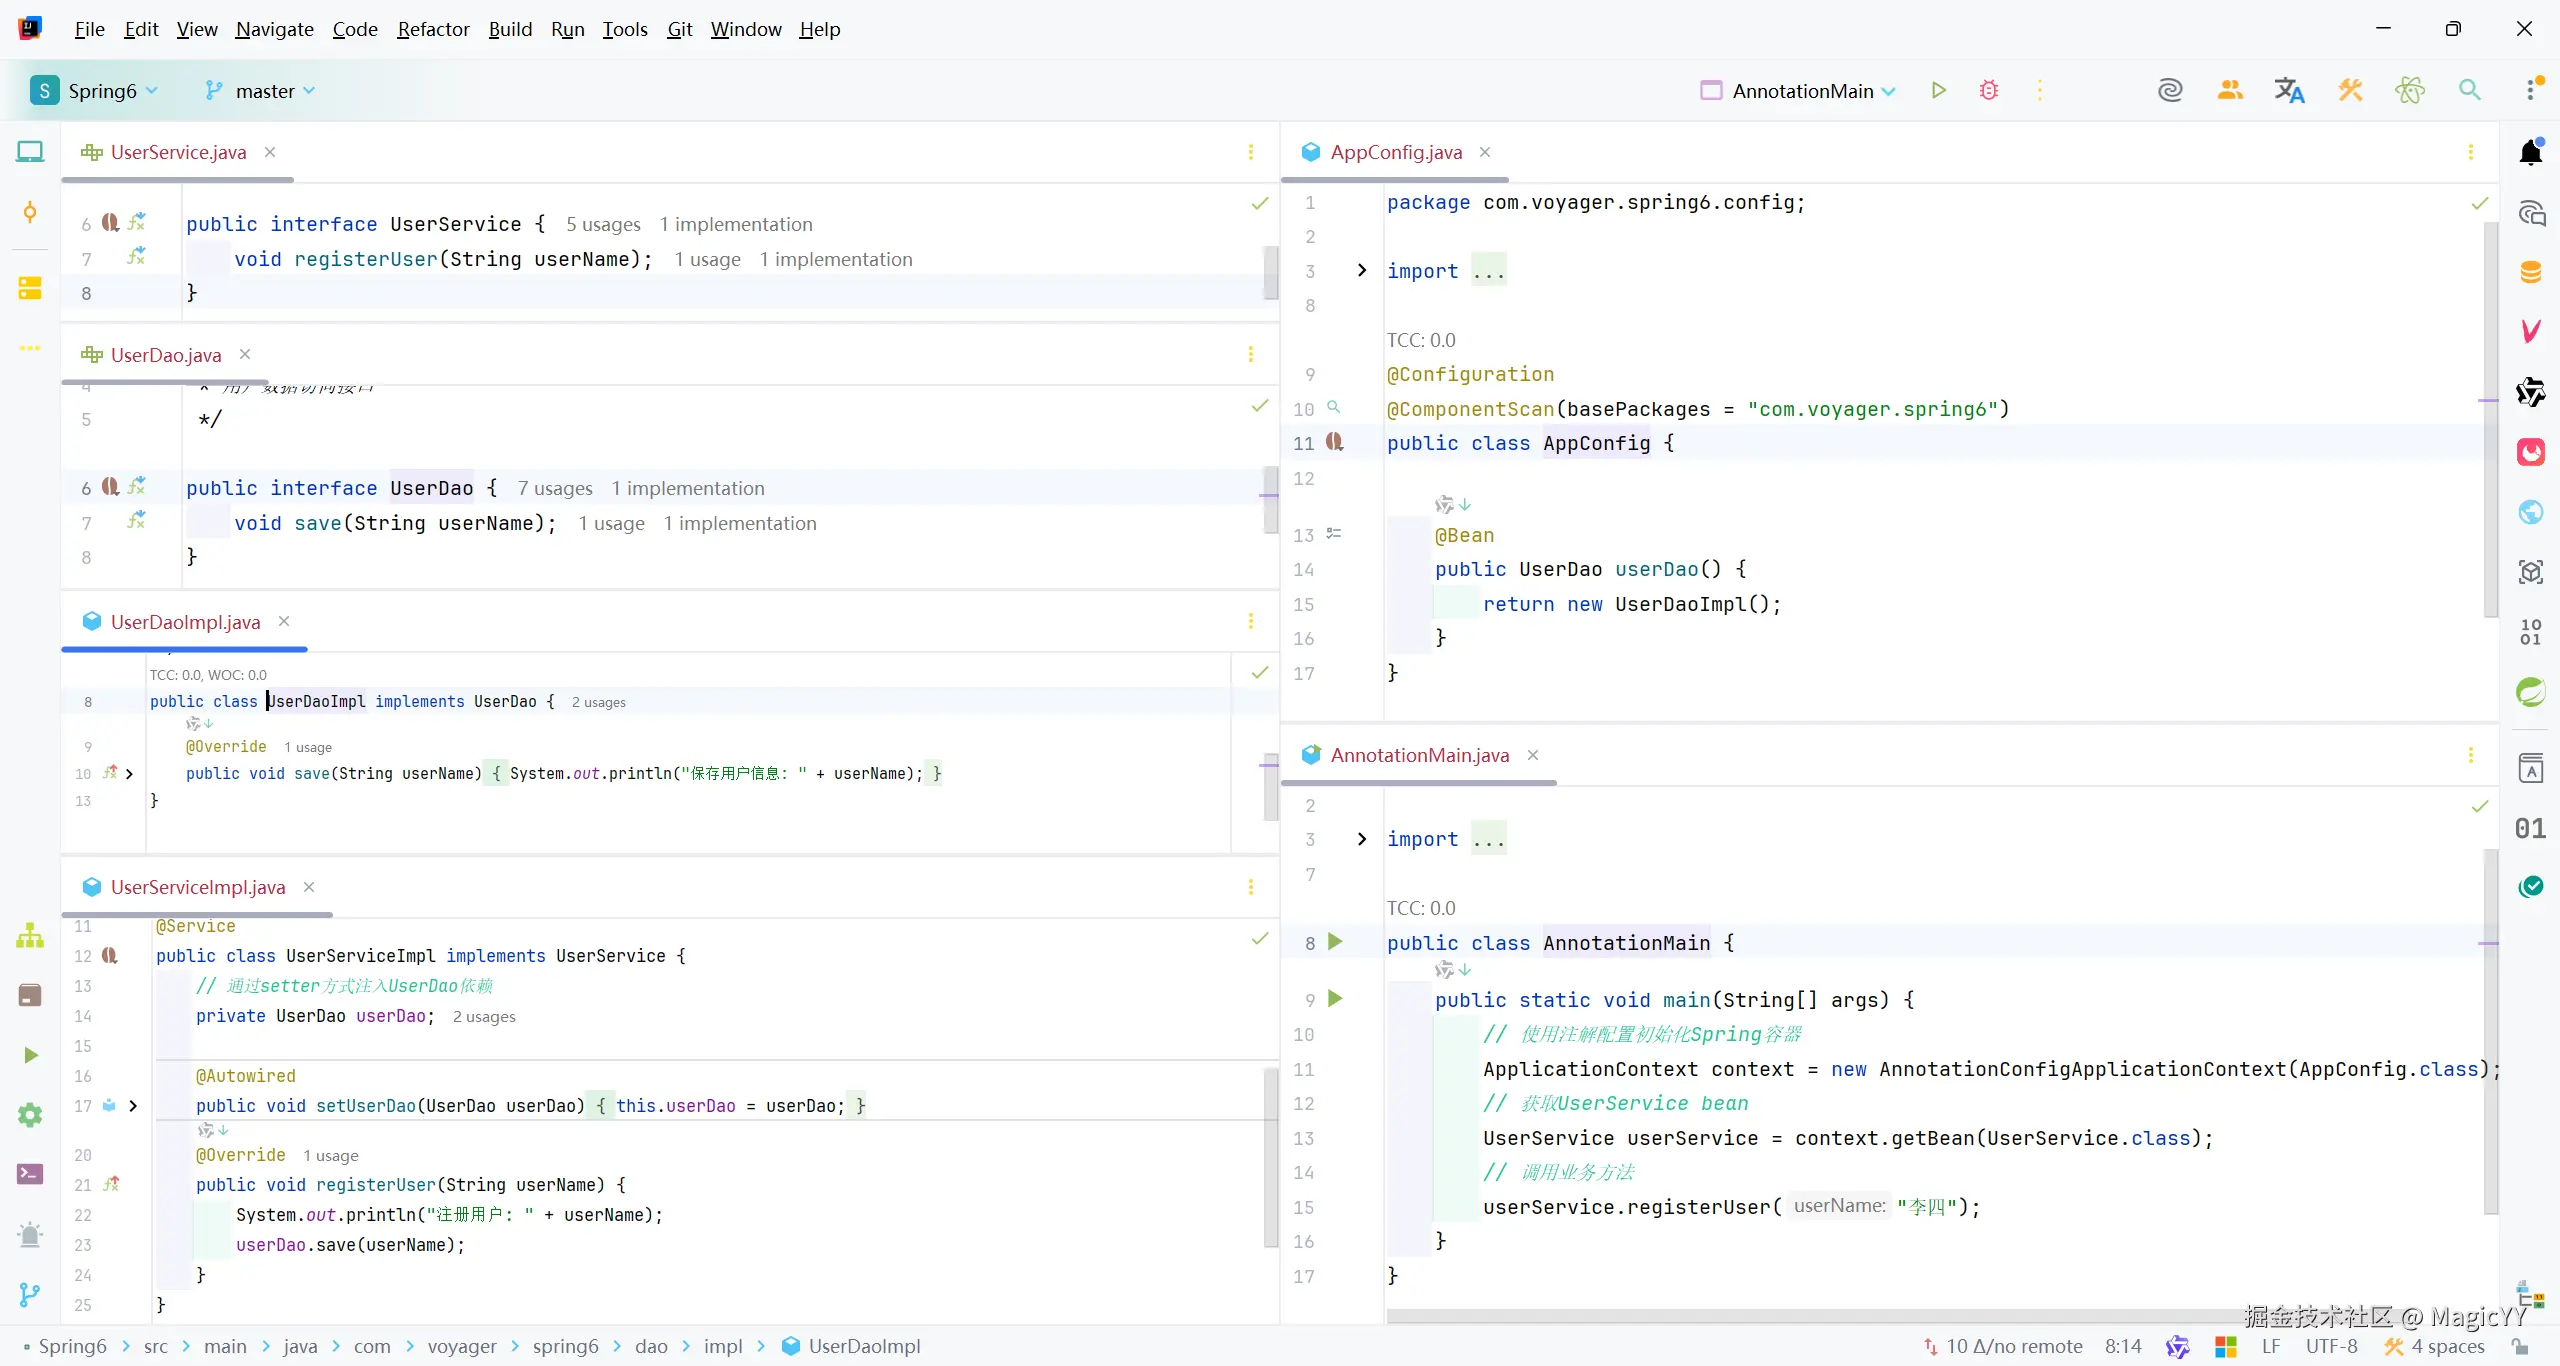Open the Terminal tool window
This screenshot has width=2560, height=1366.
coord(30,1174)
